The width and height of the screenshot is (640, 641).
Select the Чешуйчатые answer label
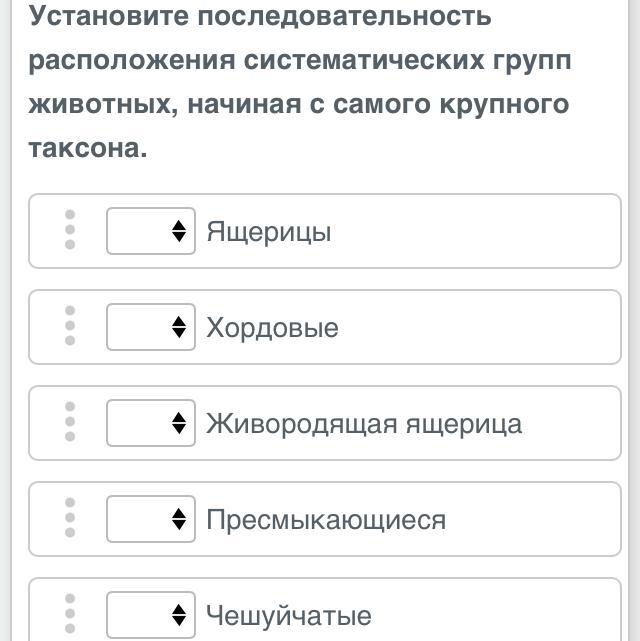(289, 616)
